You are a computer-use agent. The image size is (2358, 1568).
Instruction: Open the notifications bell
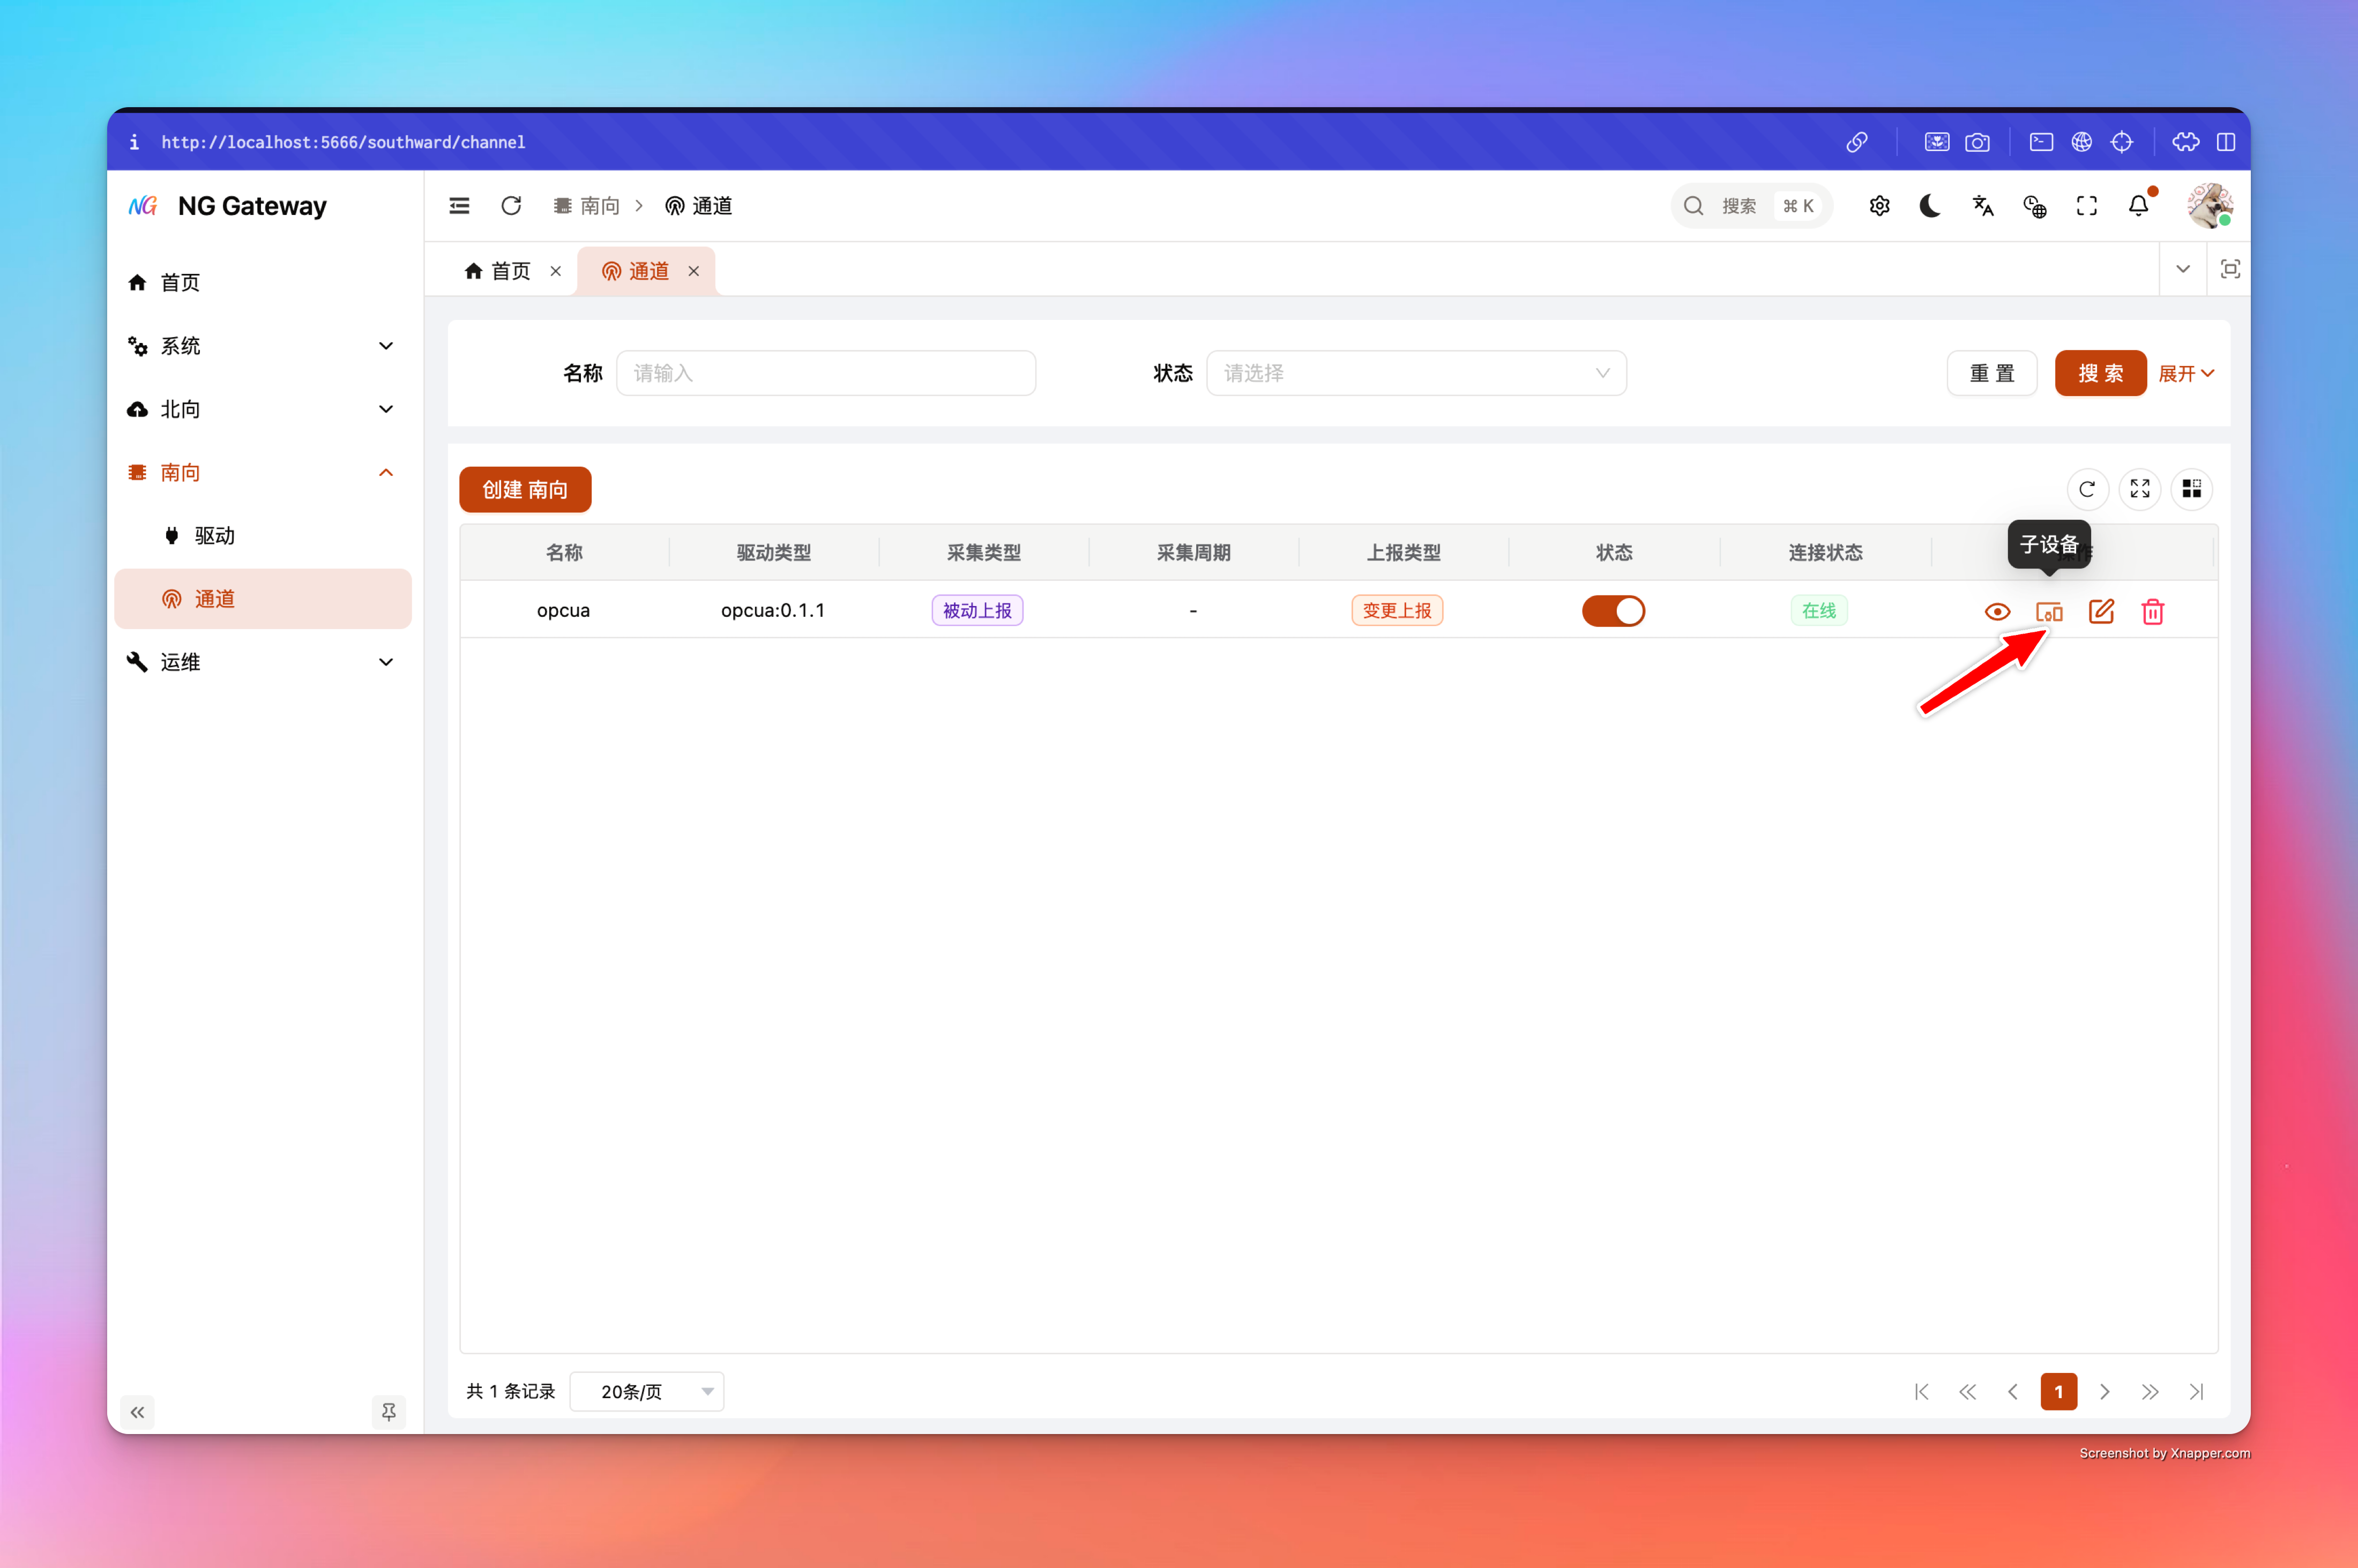click(x=2138, y=206)
